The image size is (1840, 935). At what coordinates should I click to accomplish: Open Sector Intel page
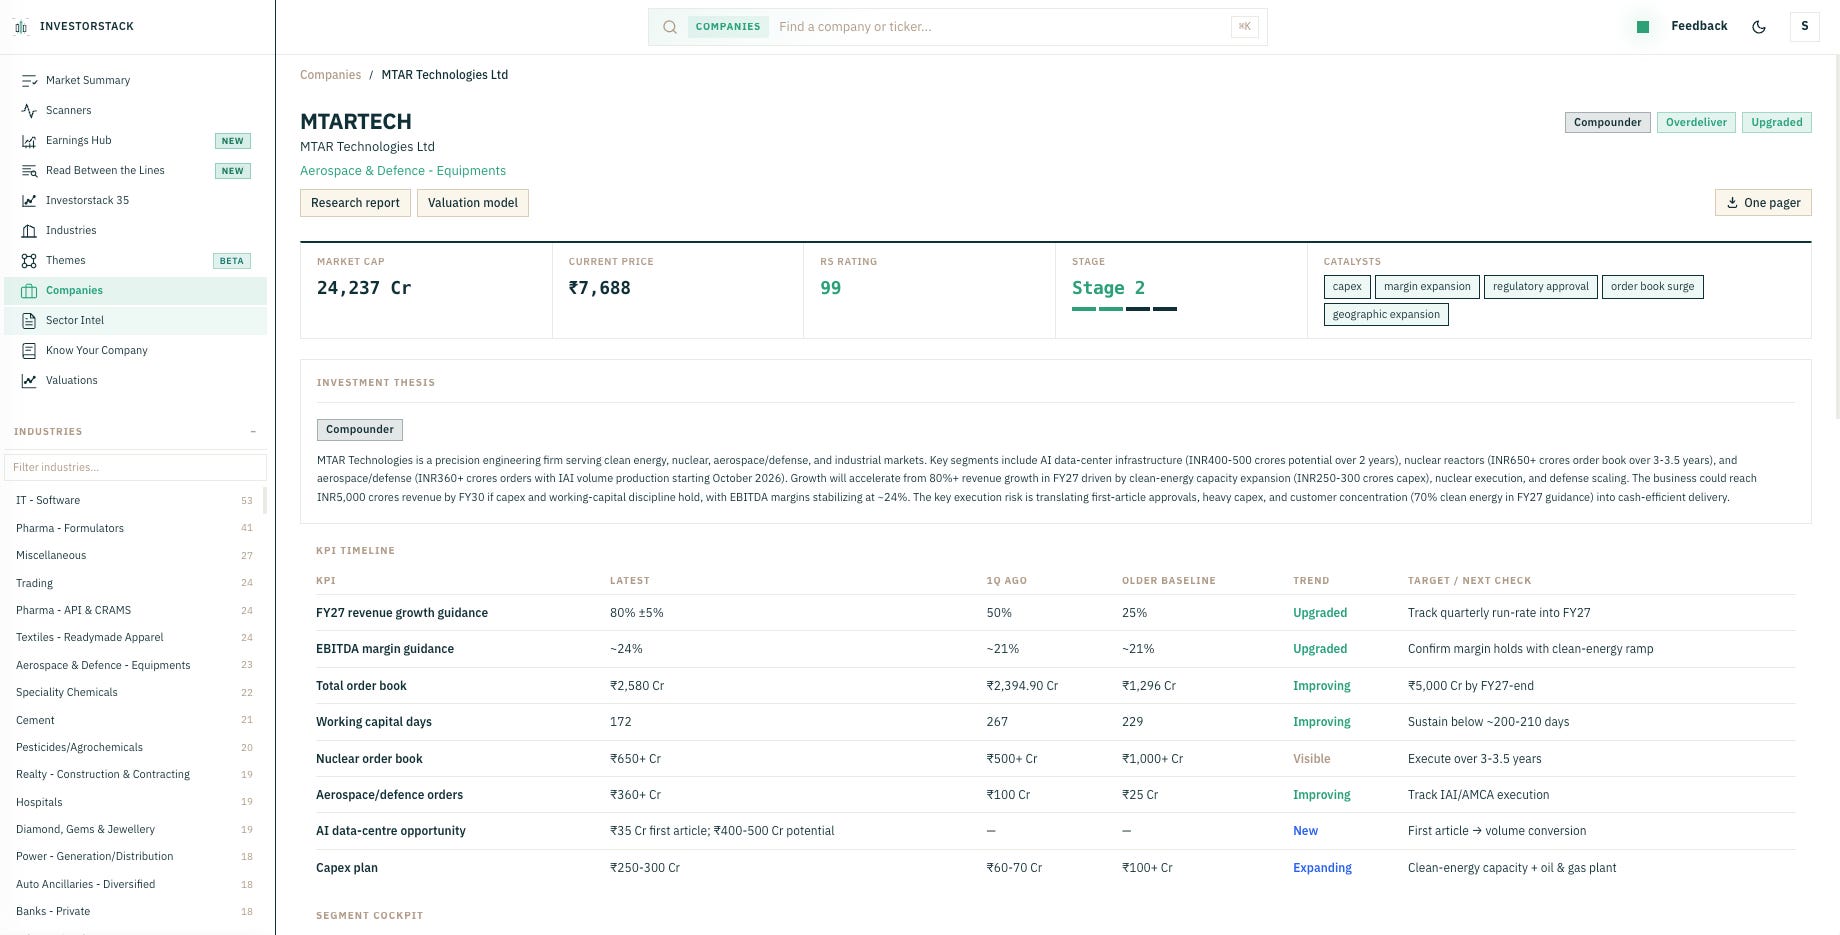(x=135, y=320)
